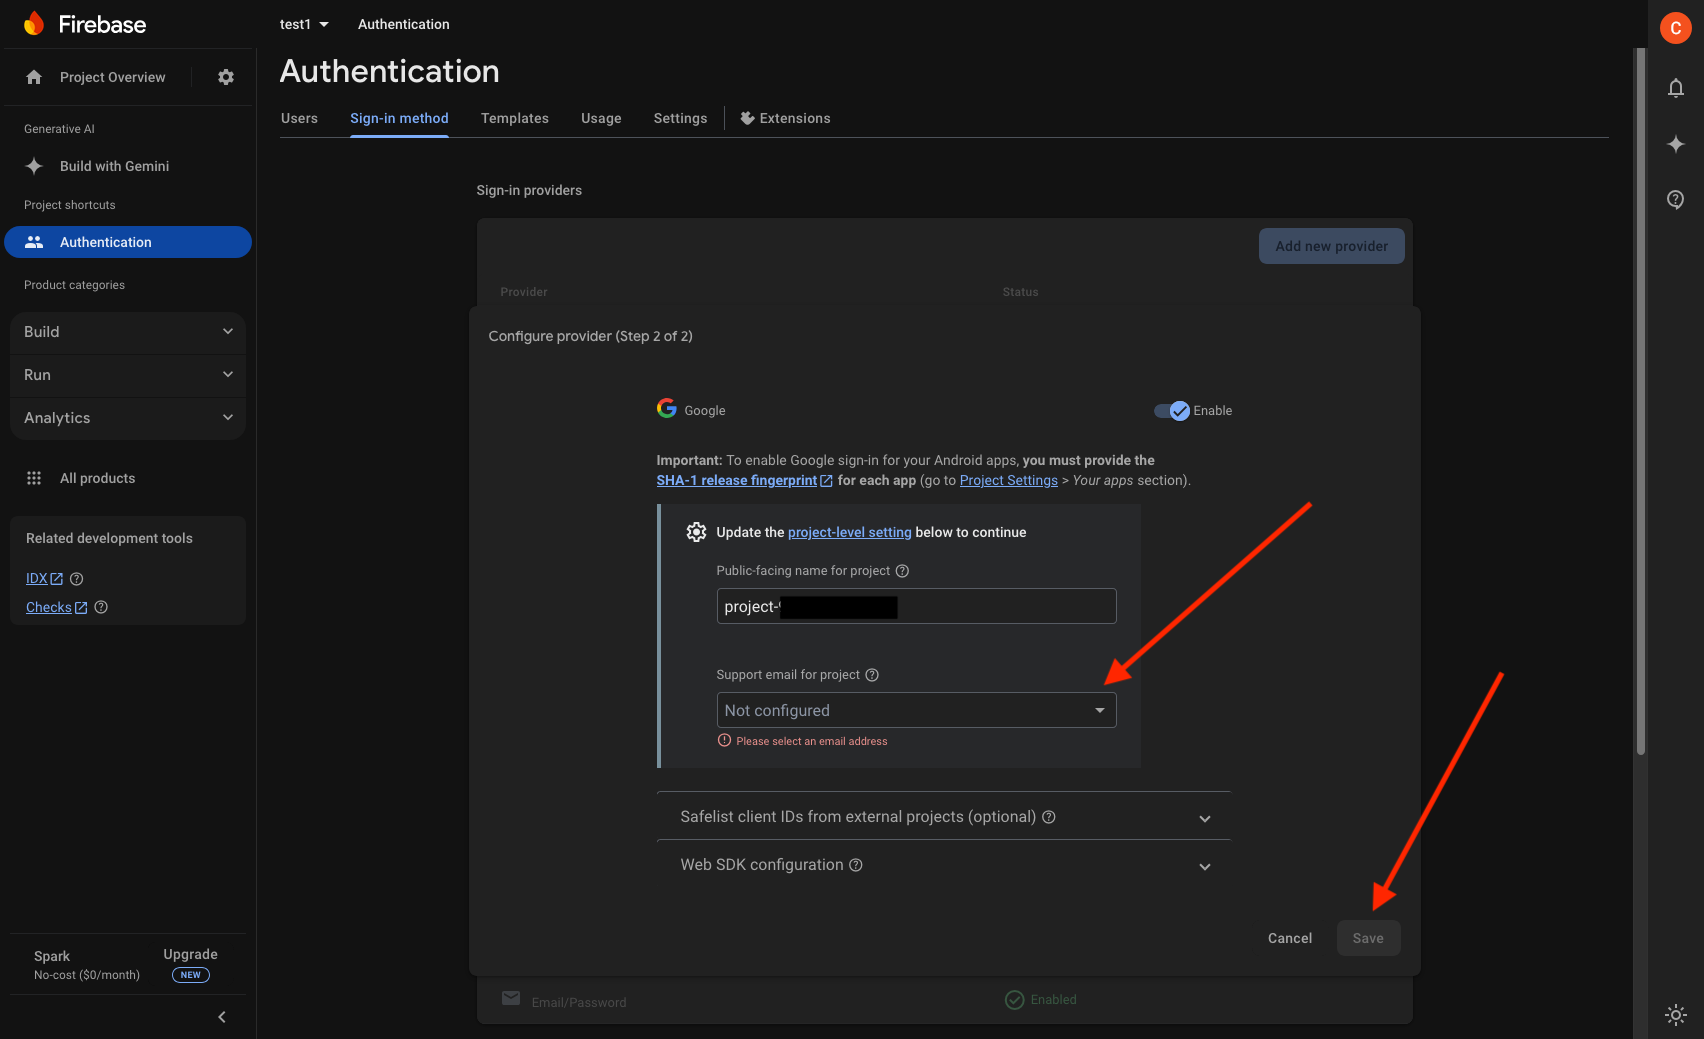Click the page vertical scrollbar
This screenshot has width=1704, height=1039.
1640,400
